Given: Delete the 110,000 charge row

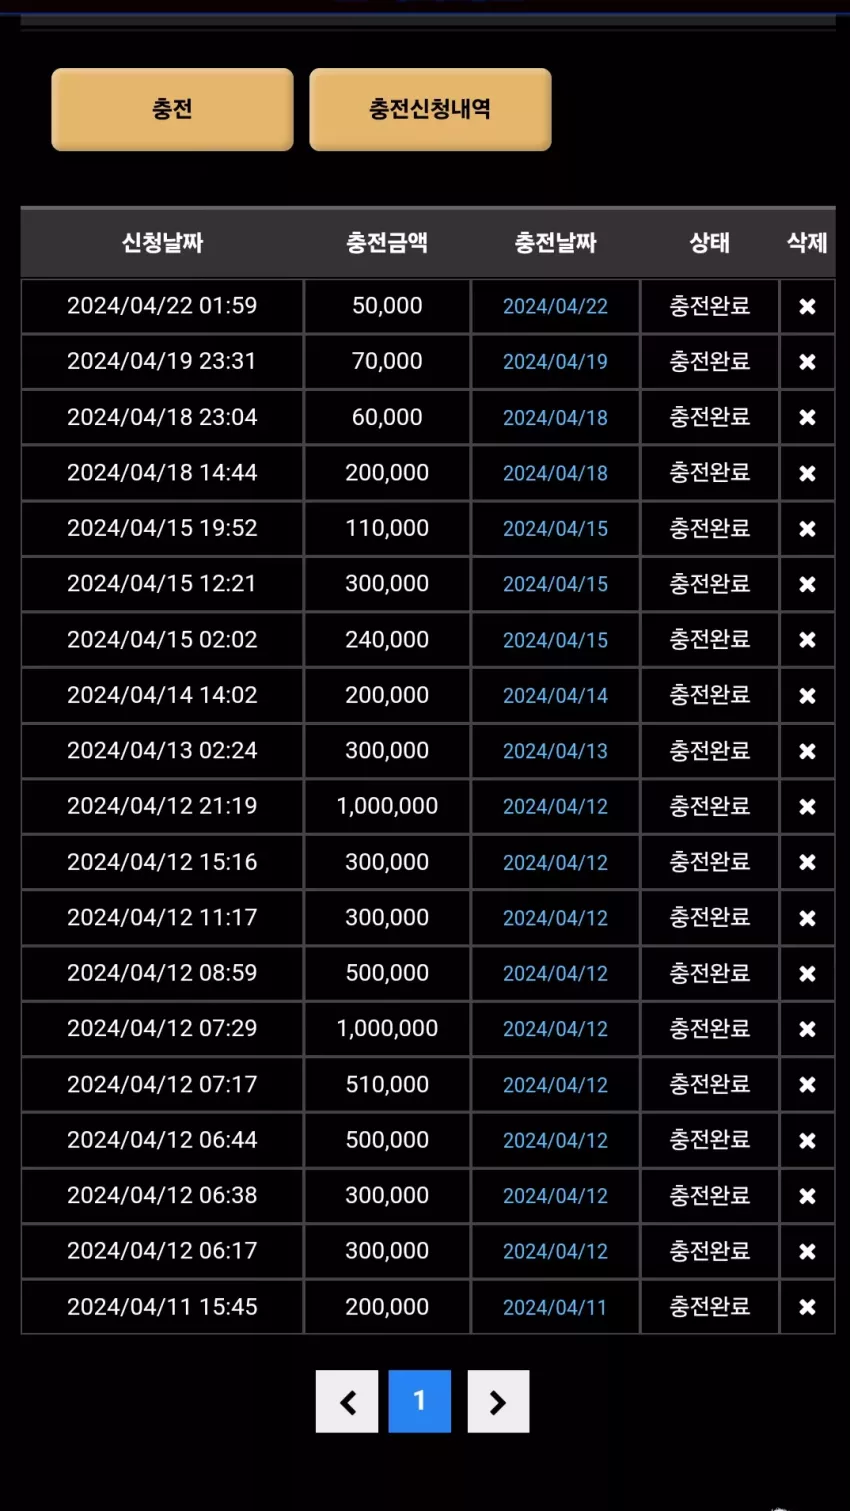Looking at the screenshot, I should [x=807, y=529].
